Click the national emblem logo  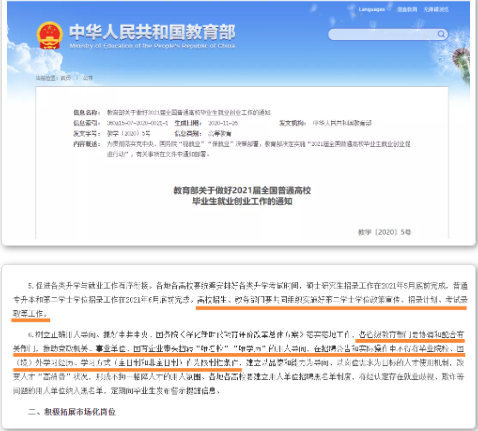[x=50, y=36]
